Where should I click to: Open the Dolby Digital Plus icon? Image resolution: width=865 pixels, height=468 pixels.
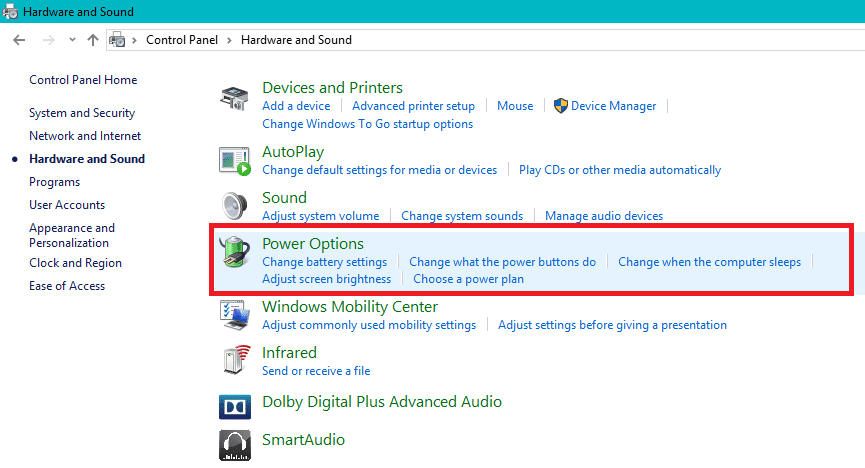(x=234, y=406)
